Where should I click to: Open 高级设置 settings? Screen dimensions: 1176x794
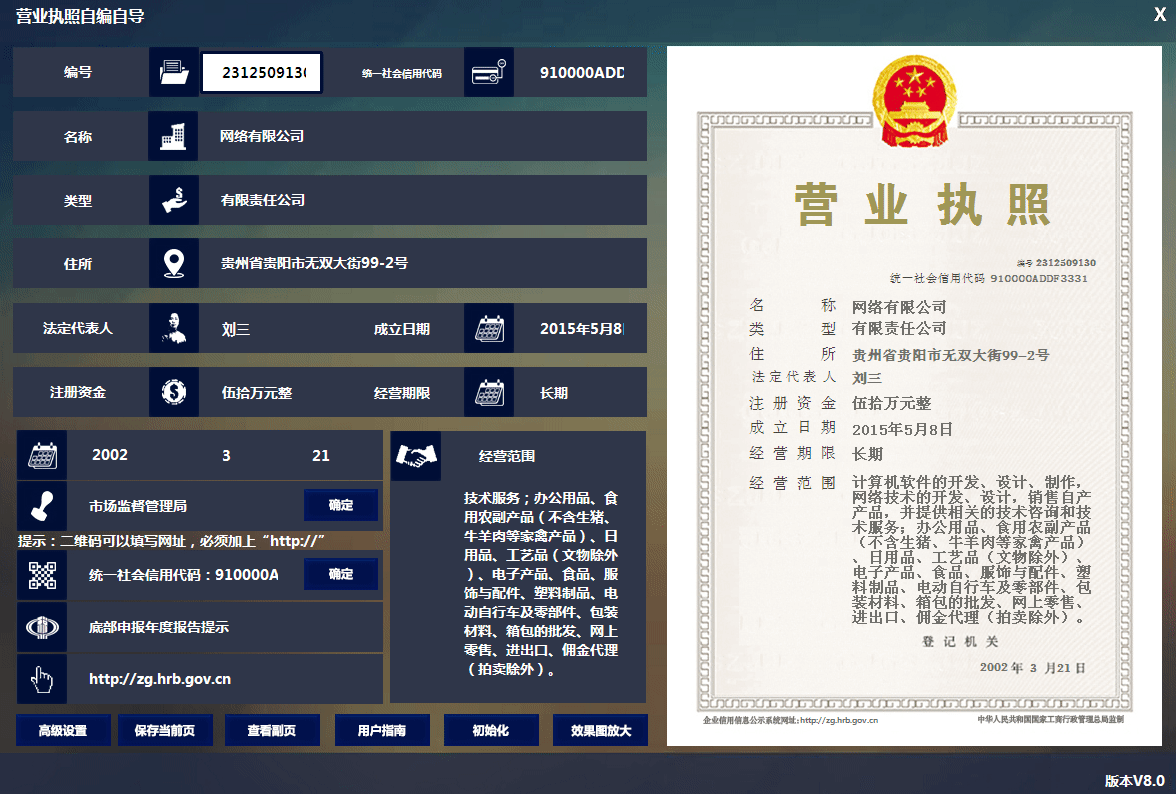tap(63, 729)
